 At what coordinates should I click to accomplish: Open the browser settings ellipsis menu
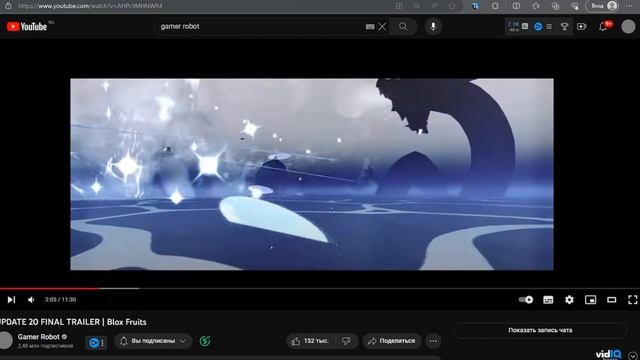tap(629, 6)
